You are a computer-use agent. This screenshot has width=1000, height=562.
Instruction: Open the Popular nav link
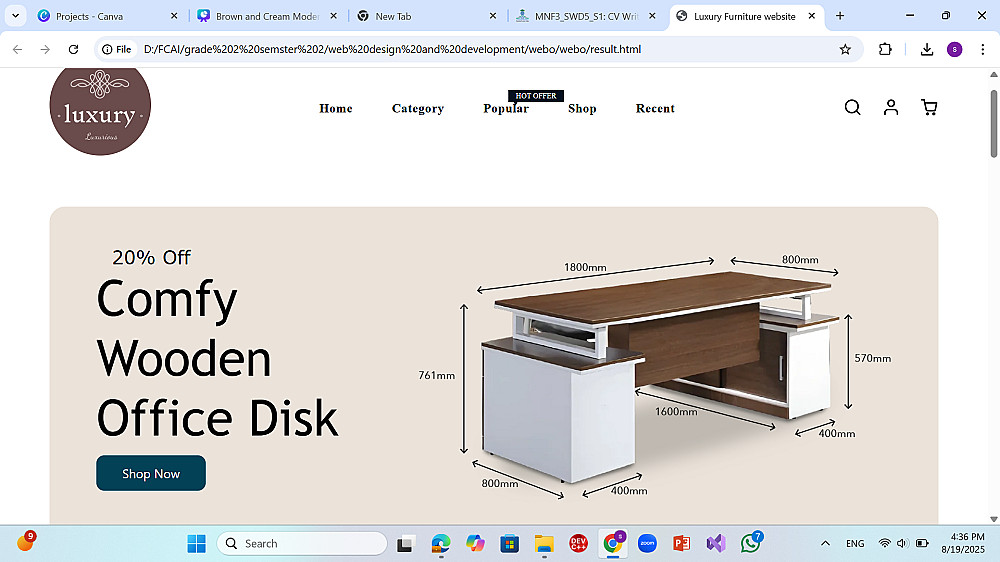(506, 108)
